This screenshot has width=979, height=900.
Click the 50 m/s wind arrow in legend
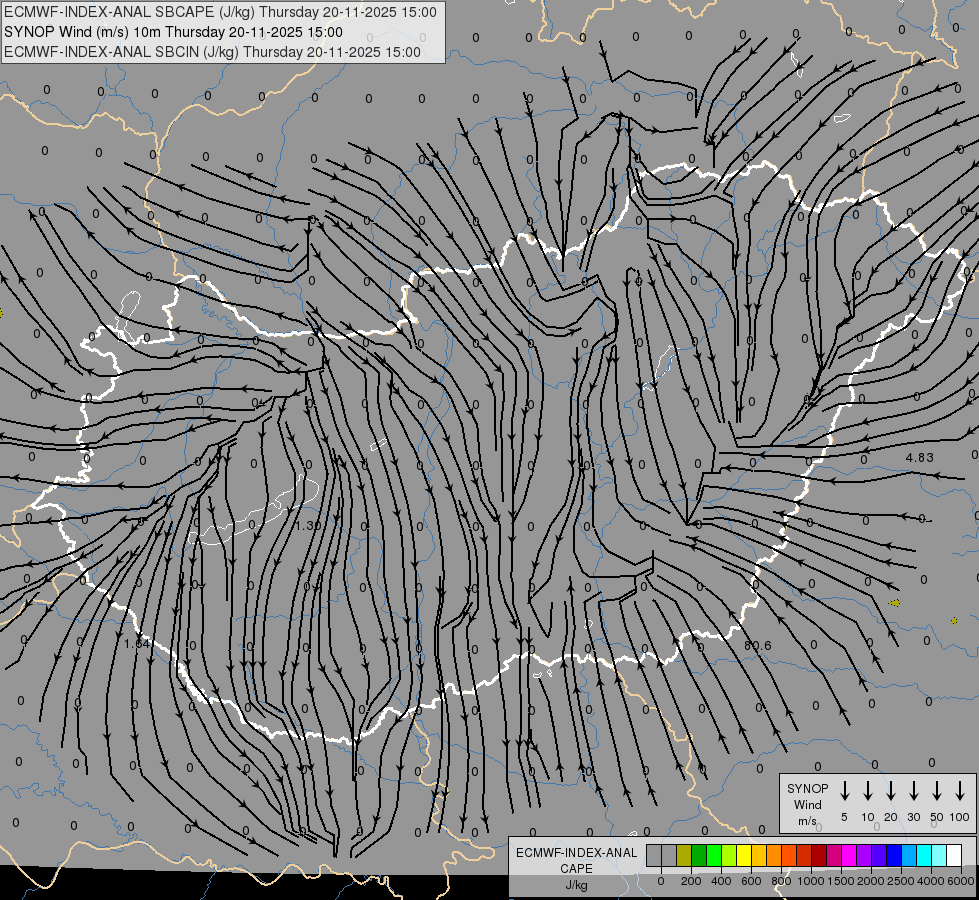click(x=937, y=791)
